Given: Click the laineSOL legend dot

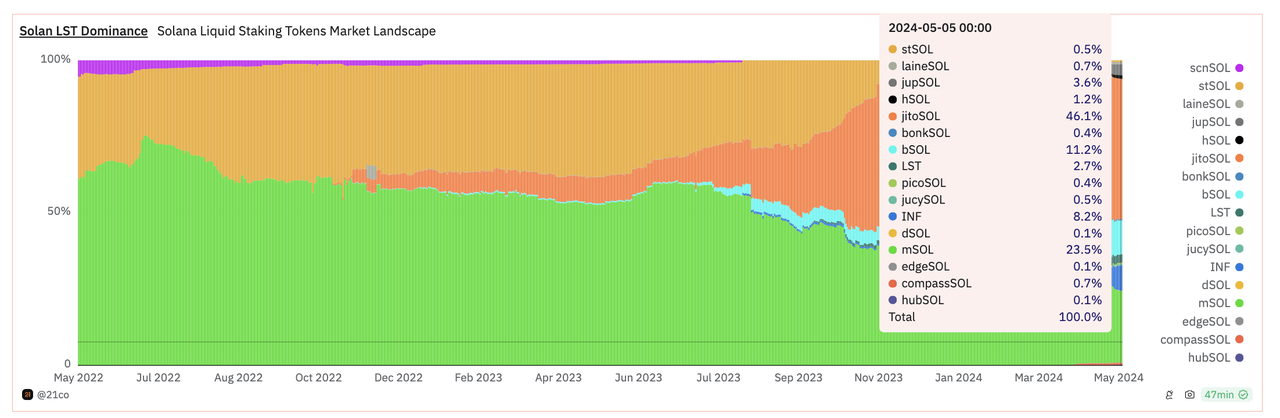Looking at the screenshot, I should pyautogui.click(x=1239, y=104).
